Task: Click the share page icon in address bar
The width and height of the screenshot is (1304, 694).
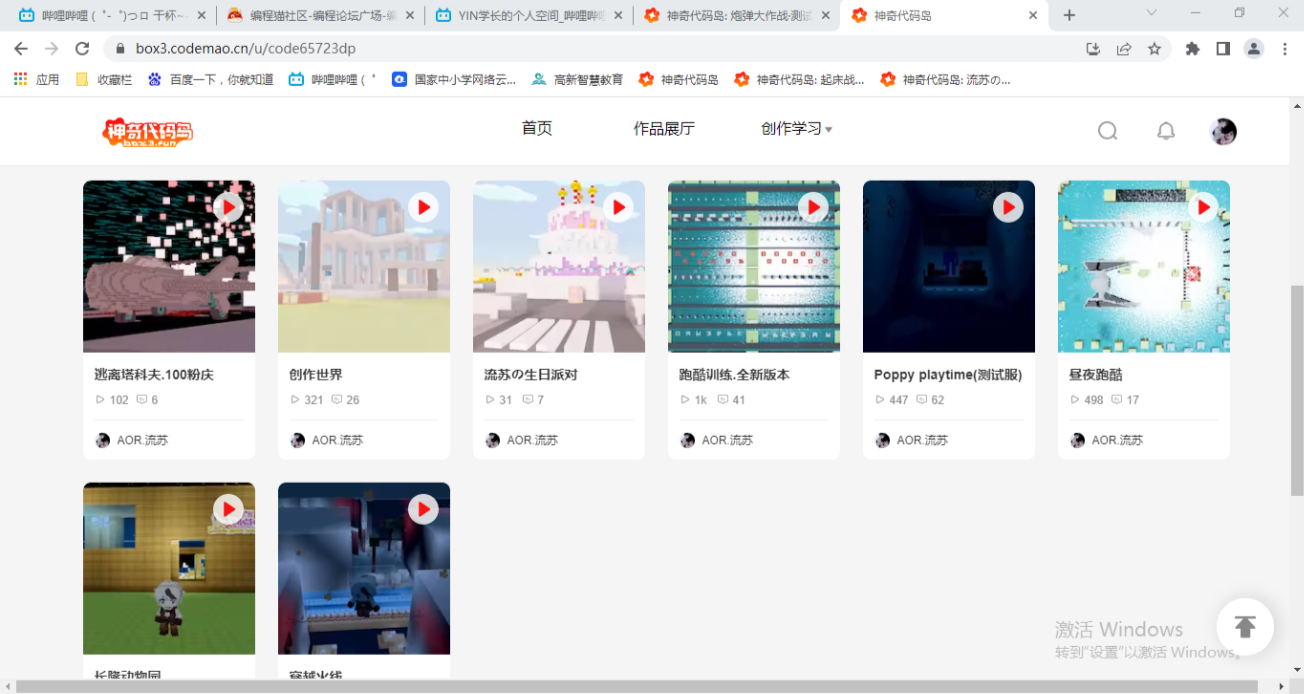Action: point(1124,48)
